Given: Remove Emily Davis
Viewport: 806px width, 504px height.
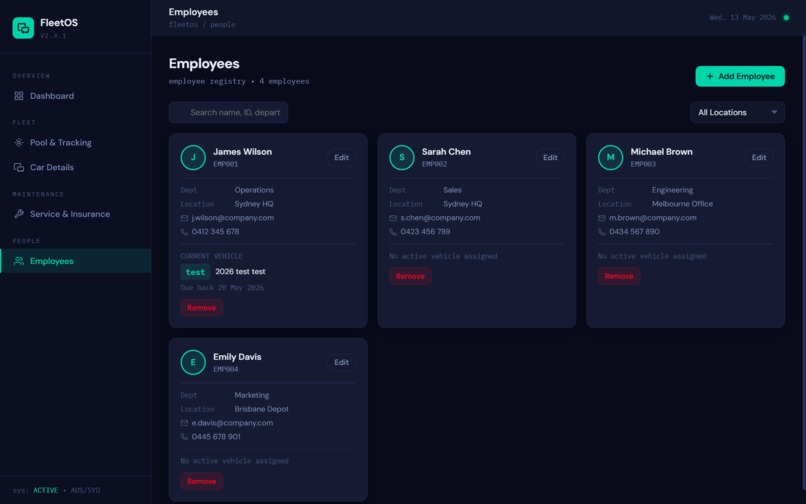Looking at the screenshot, I should pyautogui.click(x=202, y=481).
